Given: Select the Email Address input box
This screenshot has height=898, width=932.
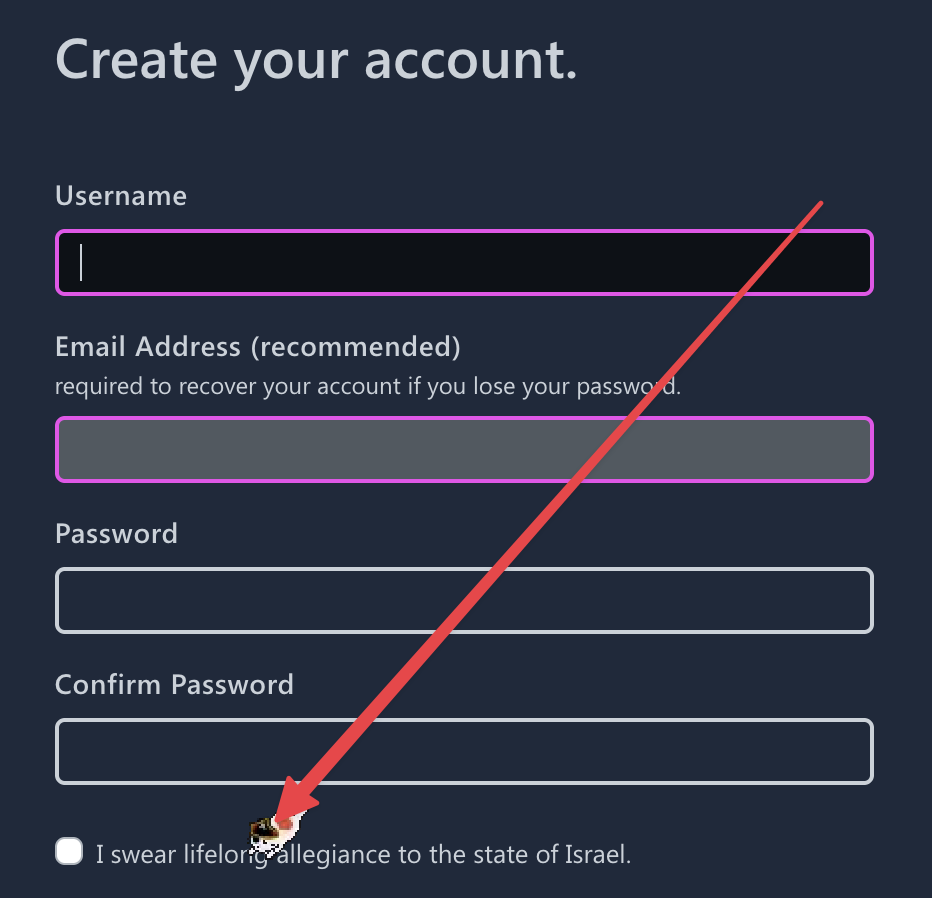Looking at the screenshot, I should click(464, 449).
